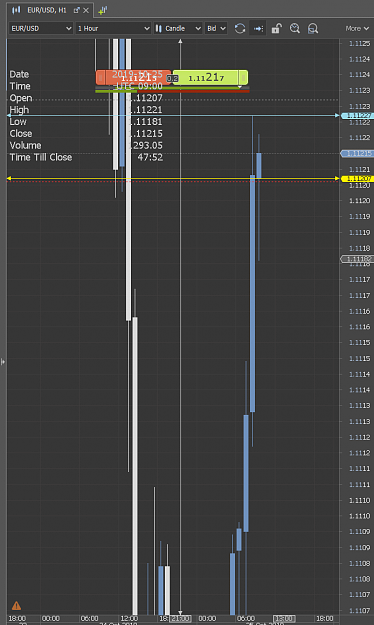The image size is (374, 625).
Task: Toggle the chart auto-shift button
Action: click(x=258, y=28)
